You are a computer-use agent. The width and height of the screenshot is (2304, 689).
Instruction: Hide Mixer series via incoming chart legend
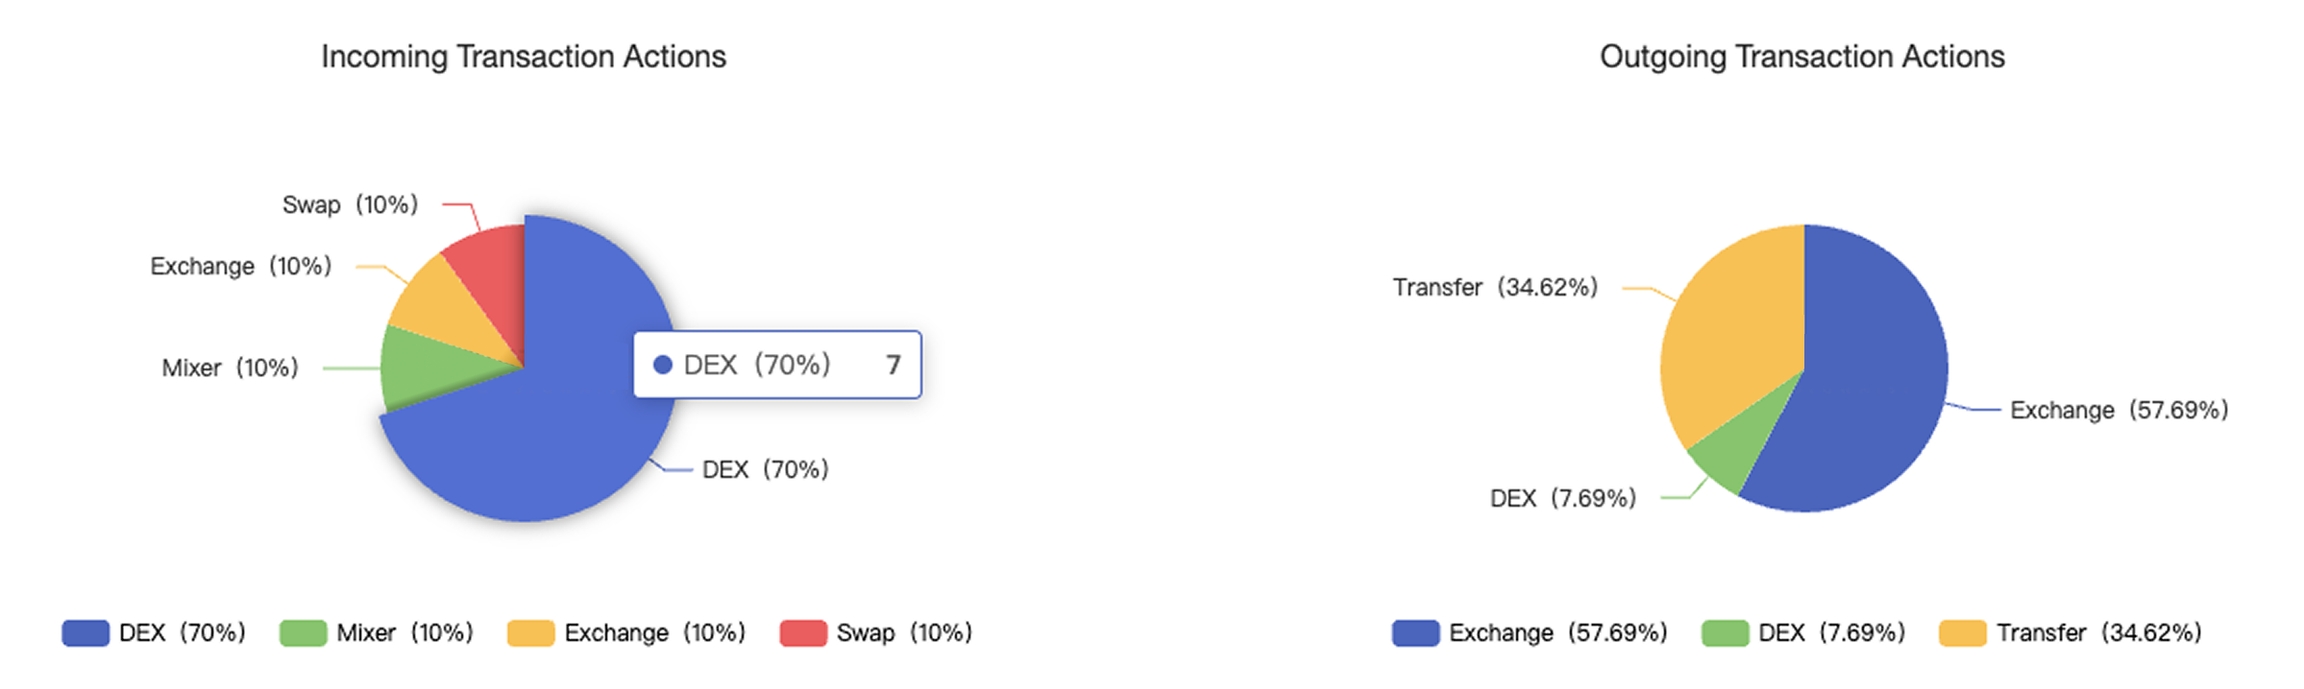pos(376,633)
